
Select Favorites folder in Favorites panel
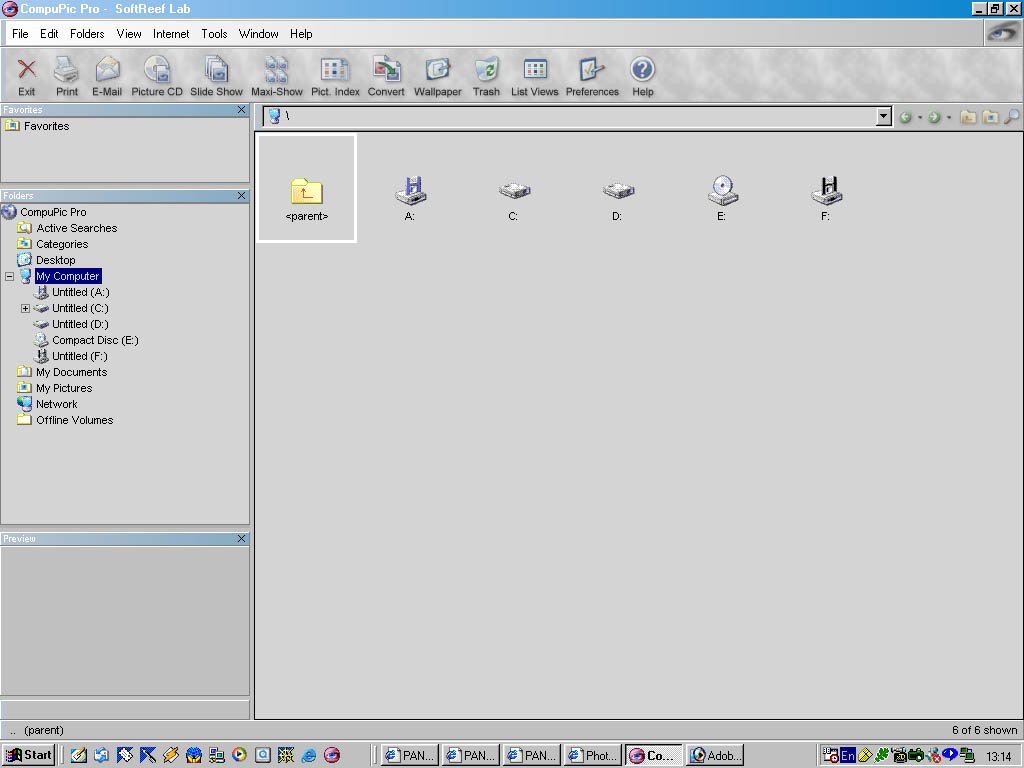click(46, 126)
